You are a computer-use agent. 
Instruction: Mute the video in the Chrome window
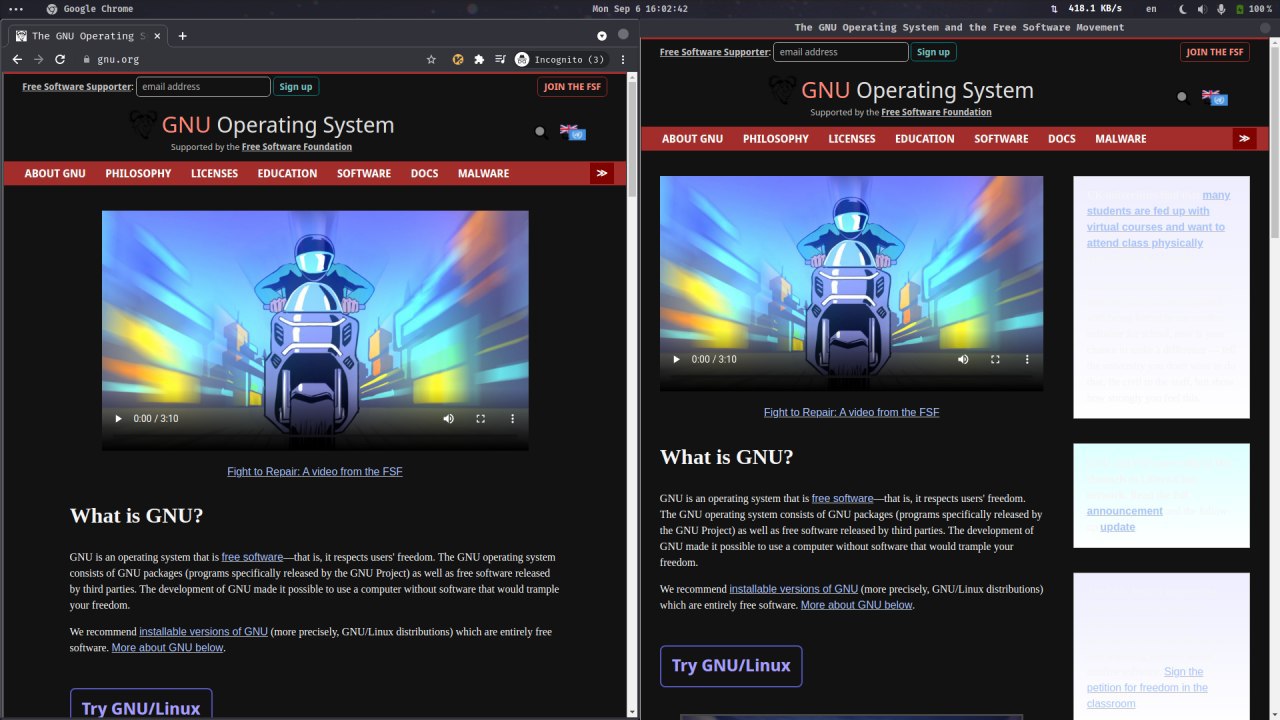click(x=448, y=418)
